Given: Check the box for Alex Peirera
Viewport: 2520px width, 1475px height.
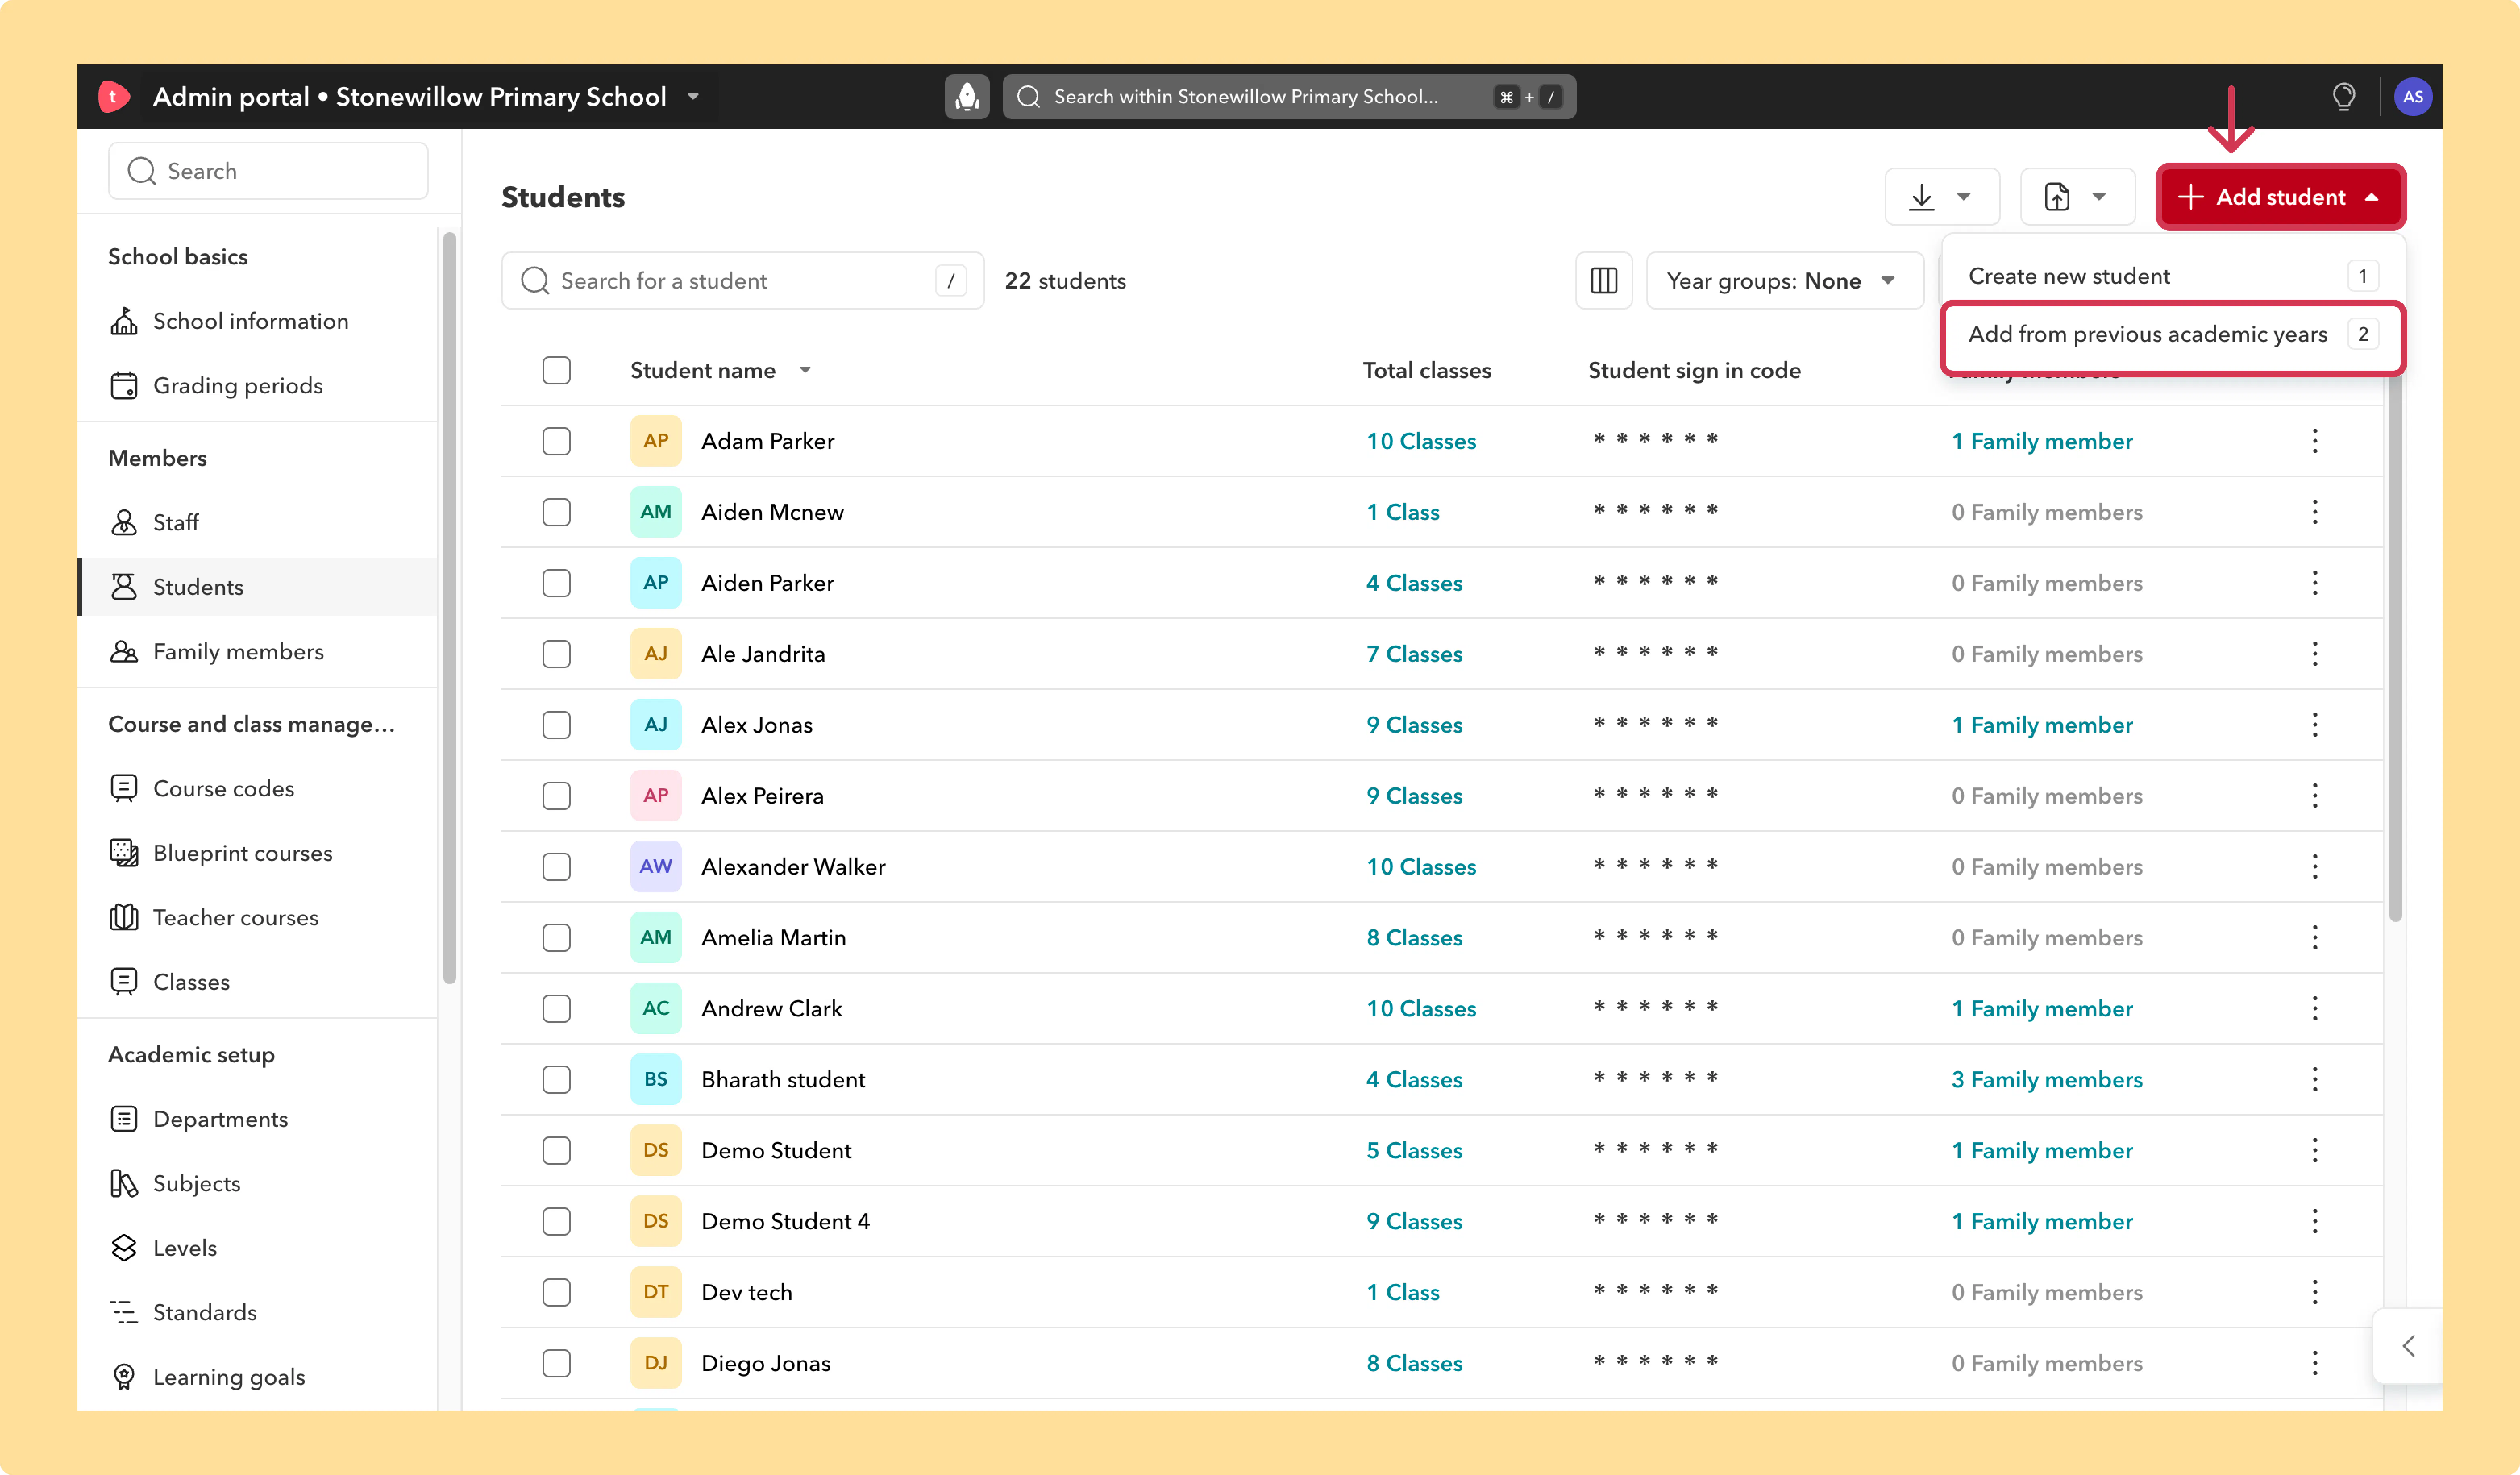Looking at the screenshot, I should click(557, 796).
